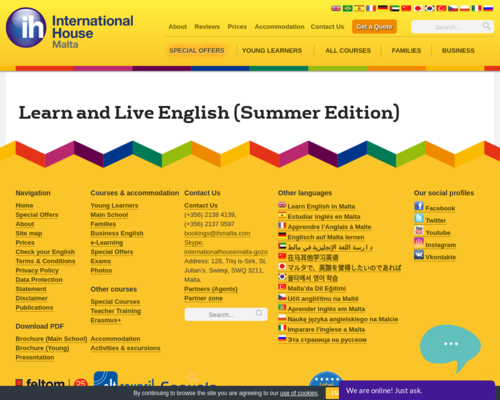Open the Twitter profile icon
This screenshot has width=500, height=400.
(419, 218)
